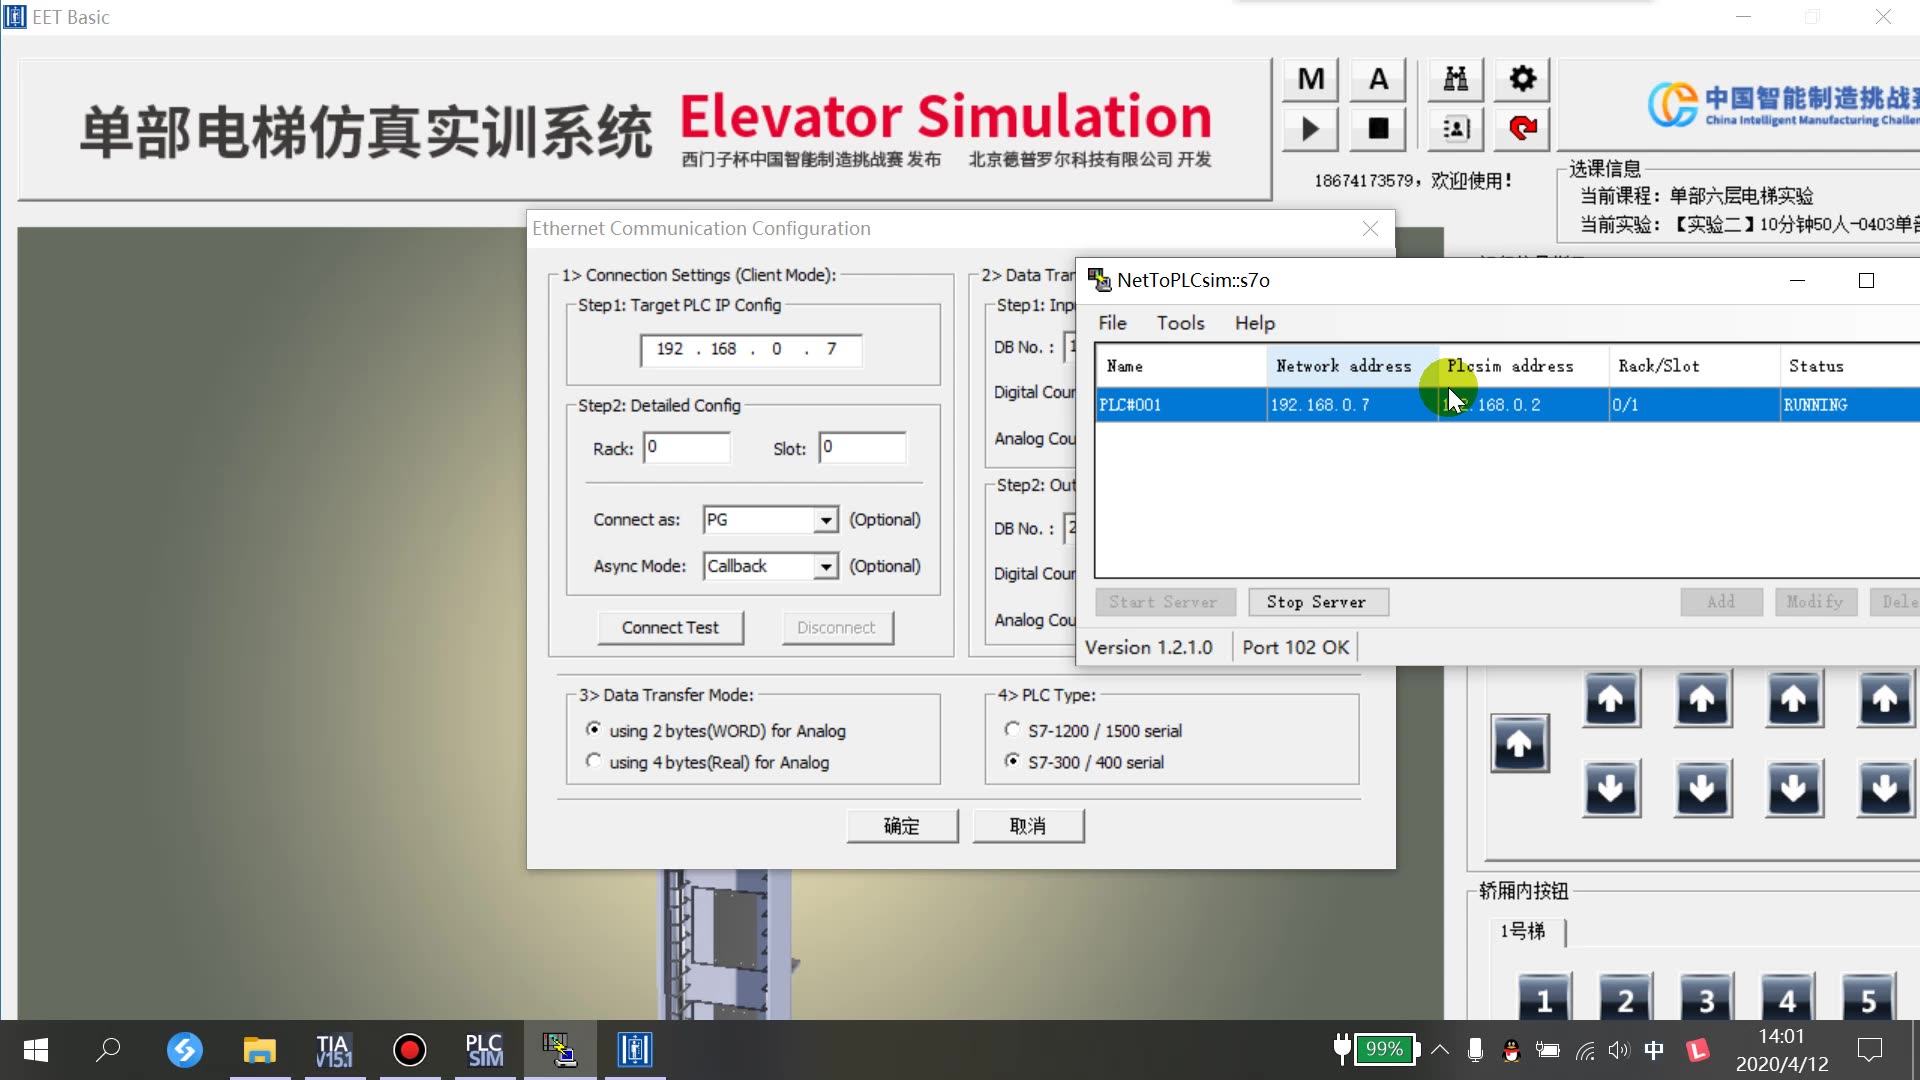Open the Tools menu in NetToPLCsim
1920x1080 pixels.
tap(1180, 323)
